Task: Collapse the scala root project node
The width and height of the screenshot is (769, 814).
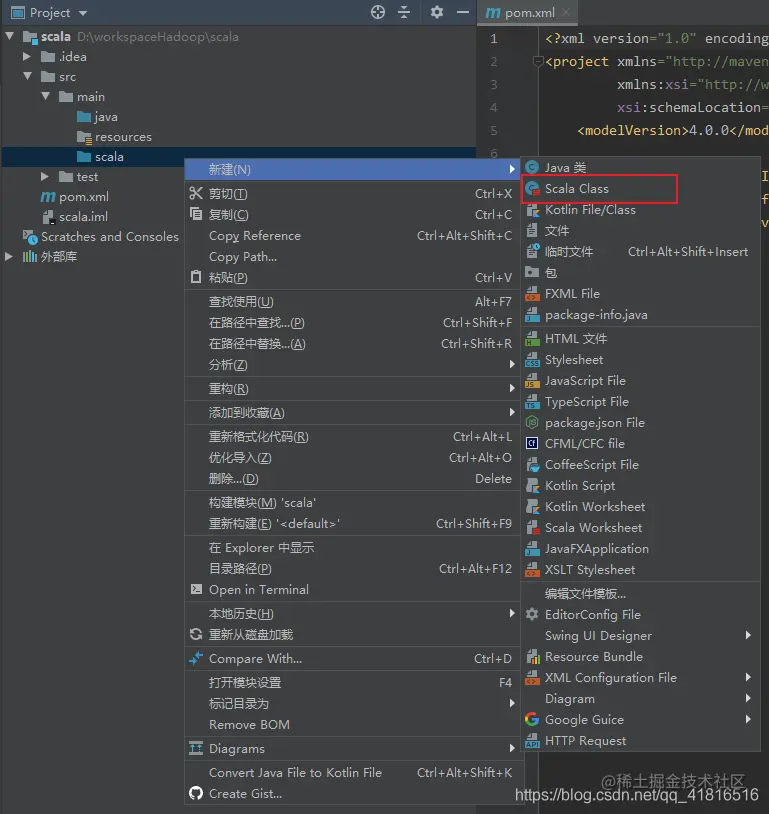Action: 9,36
